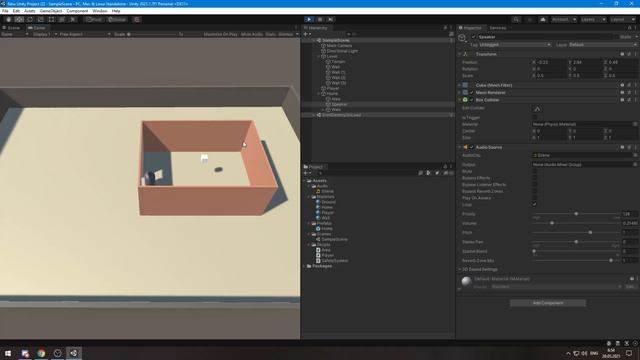Toggle Maximize On Play
The height and width of the screenshot is (360, 640).
coord(220,34)
